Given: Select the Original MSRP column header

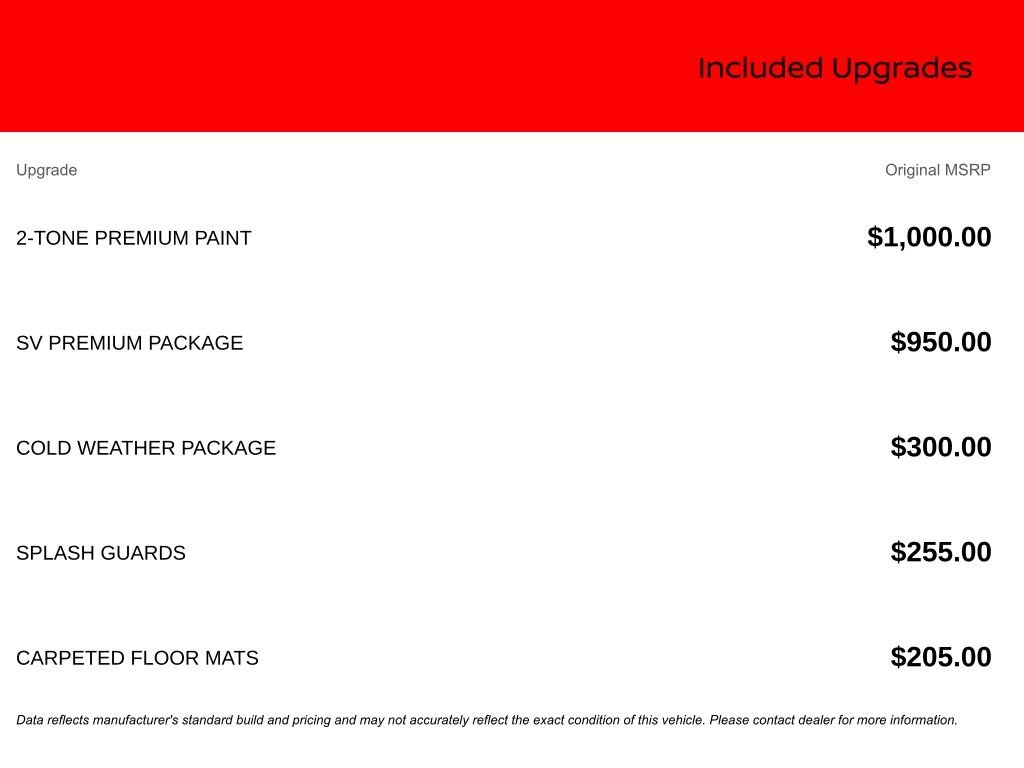Looking at the screenshot, I should tap(938, 170).
